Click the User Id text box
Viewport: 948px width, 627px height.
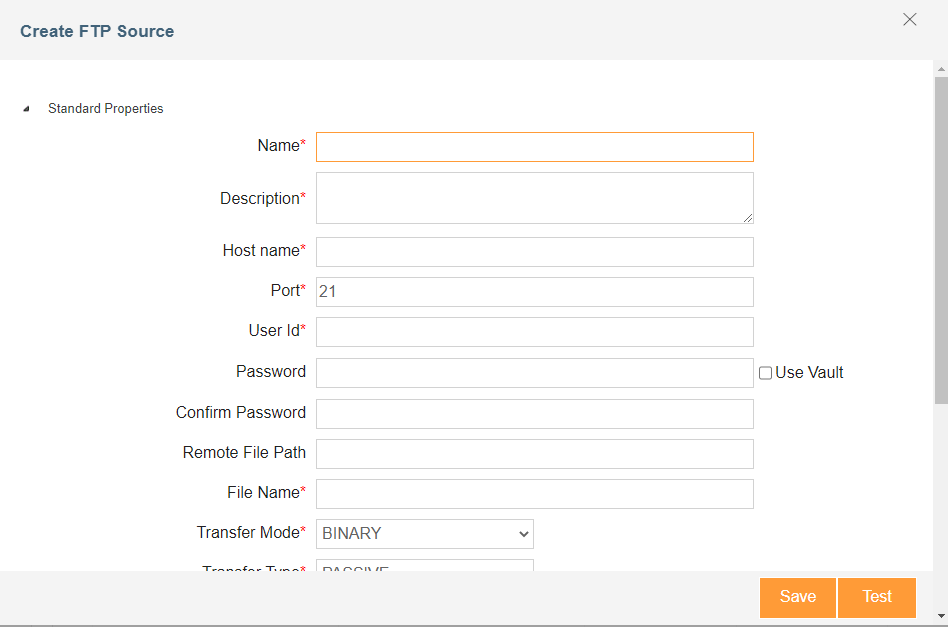(x=534, y=332)
